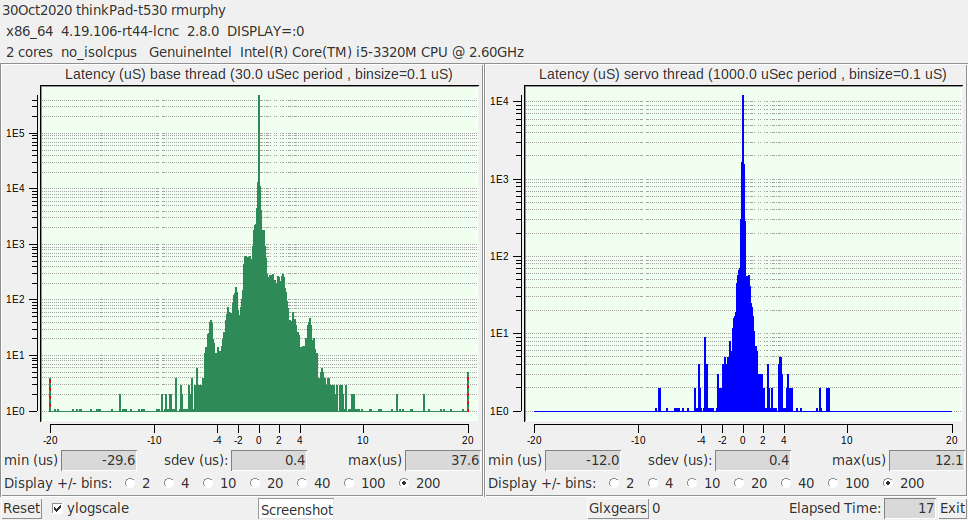The height and width of the screenshot is (520, 968).
Task: Click the Elapsed Time value 17
Action: point(910,508)
